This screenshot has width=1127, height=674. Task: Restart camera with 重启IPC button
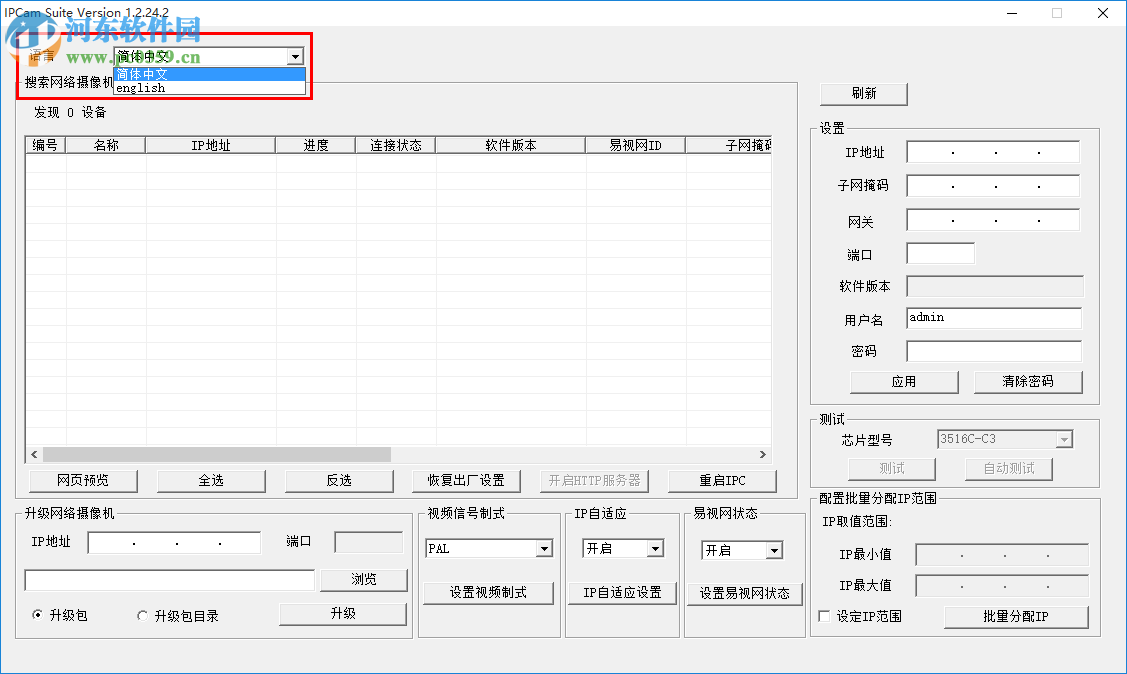[x=722, y=480]
